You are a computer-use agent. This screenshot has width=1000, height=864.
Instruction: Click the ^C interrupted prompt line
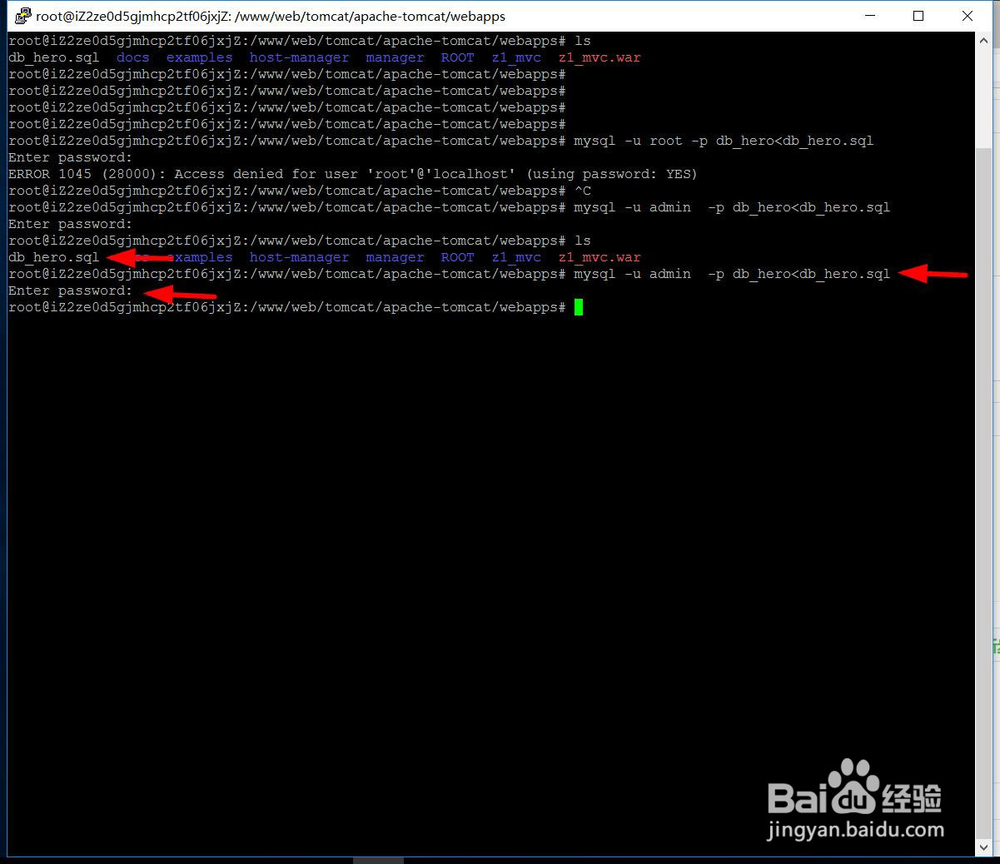300,191
